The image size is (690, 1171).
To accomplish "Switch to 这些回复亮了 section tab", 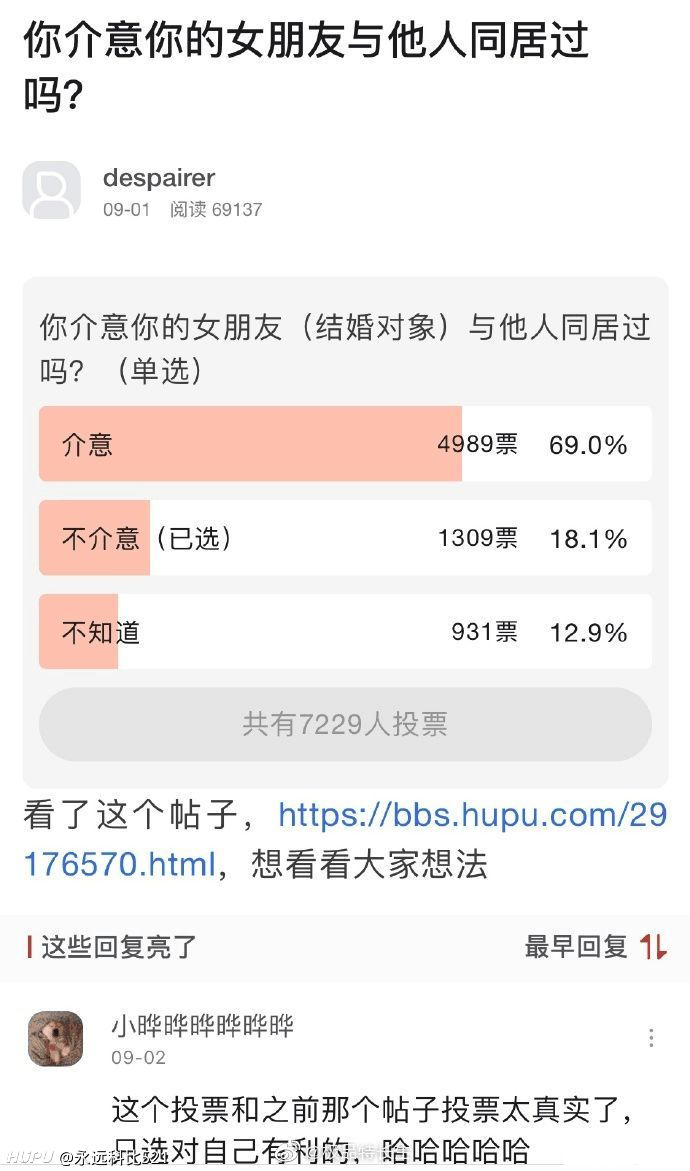I will 118,947.
